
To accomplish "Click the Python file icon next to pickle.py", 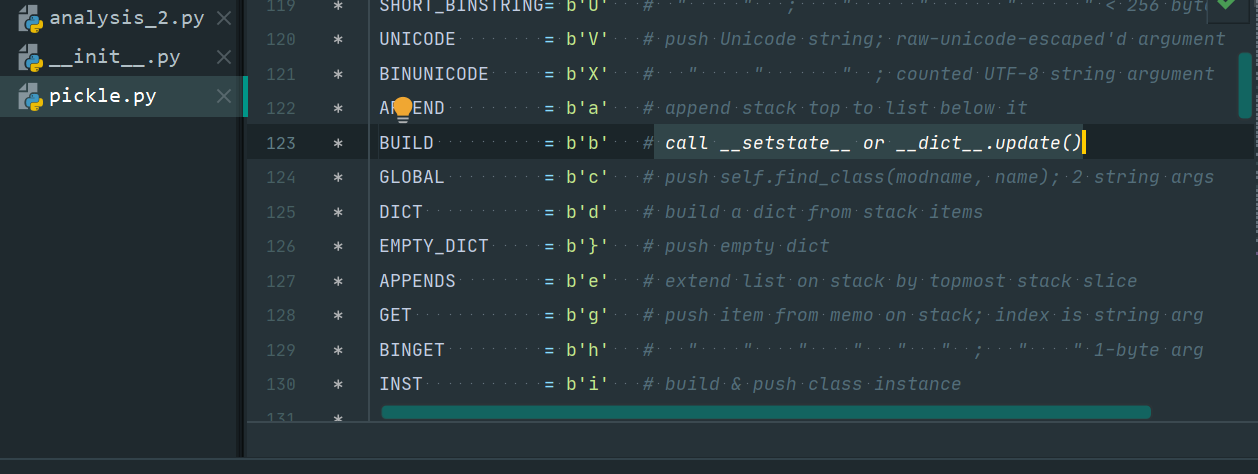I will coord(30,97).
